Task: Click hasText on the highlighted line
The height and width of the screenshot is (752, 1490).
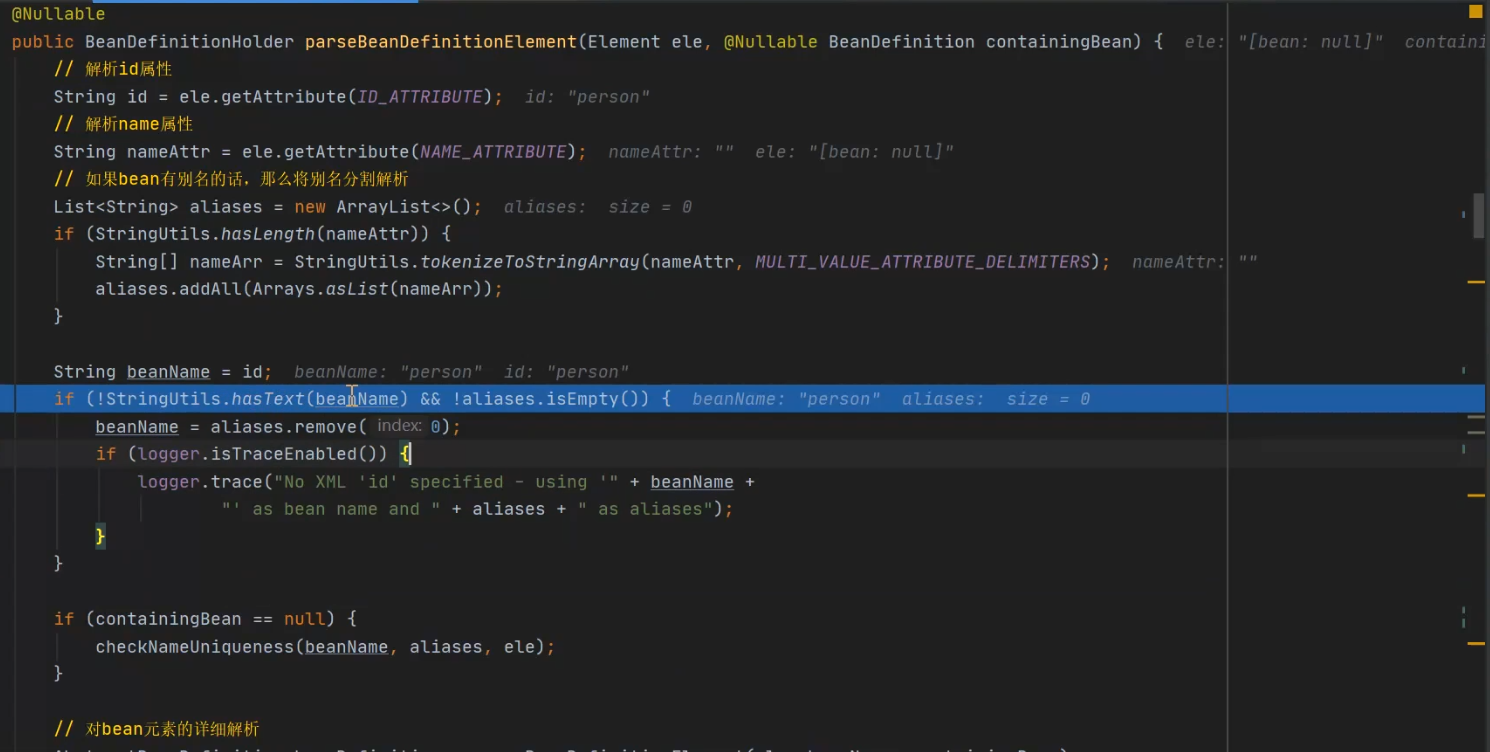Action: click(268, 399)
